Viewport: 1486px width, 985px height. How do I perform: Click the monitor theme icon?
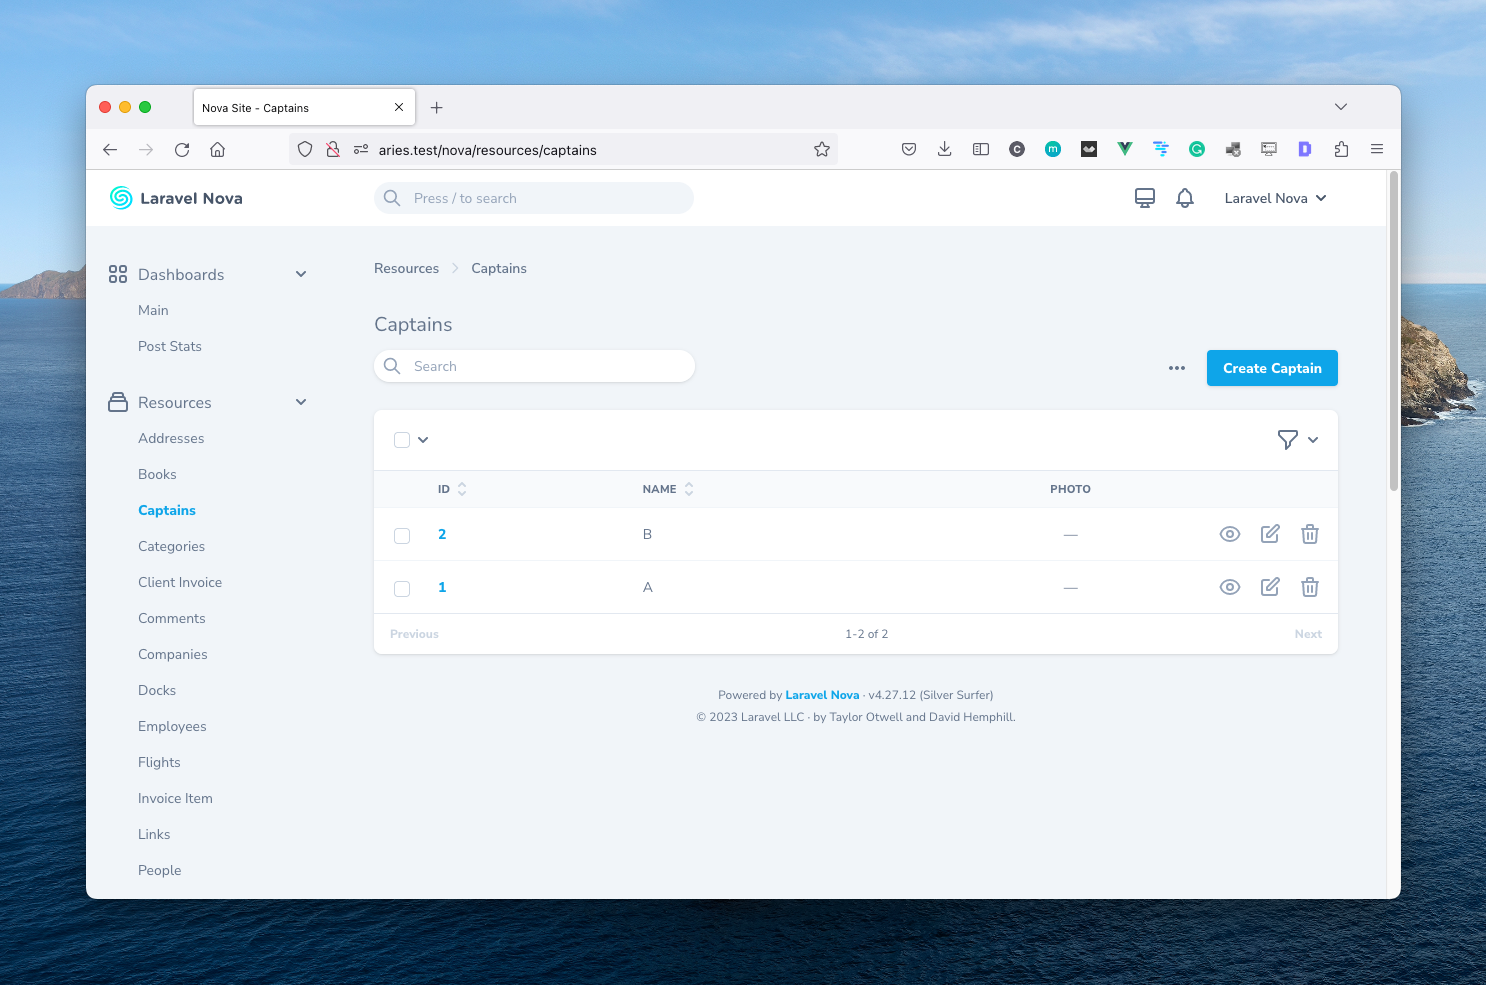1144,198
